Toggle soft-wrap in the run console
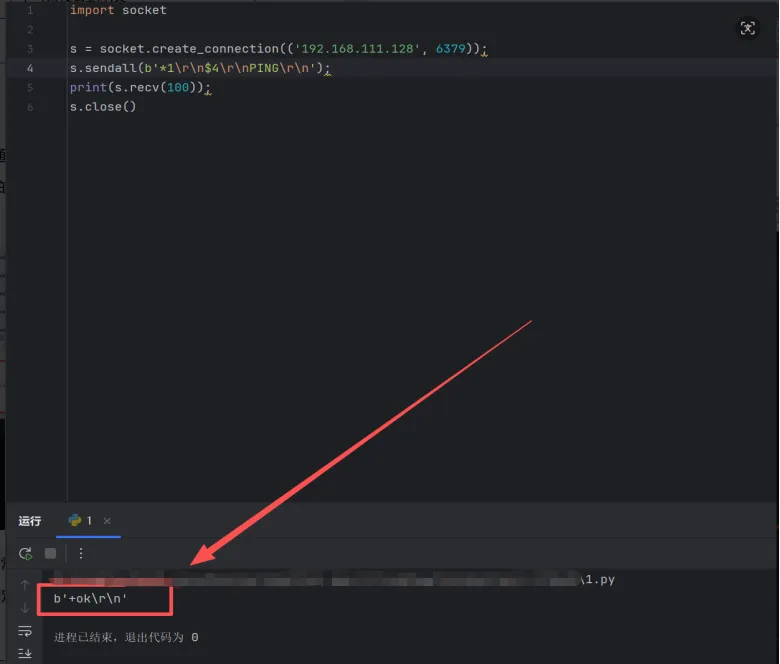This screenshot has height=664, width=780. [24, 631]
